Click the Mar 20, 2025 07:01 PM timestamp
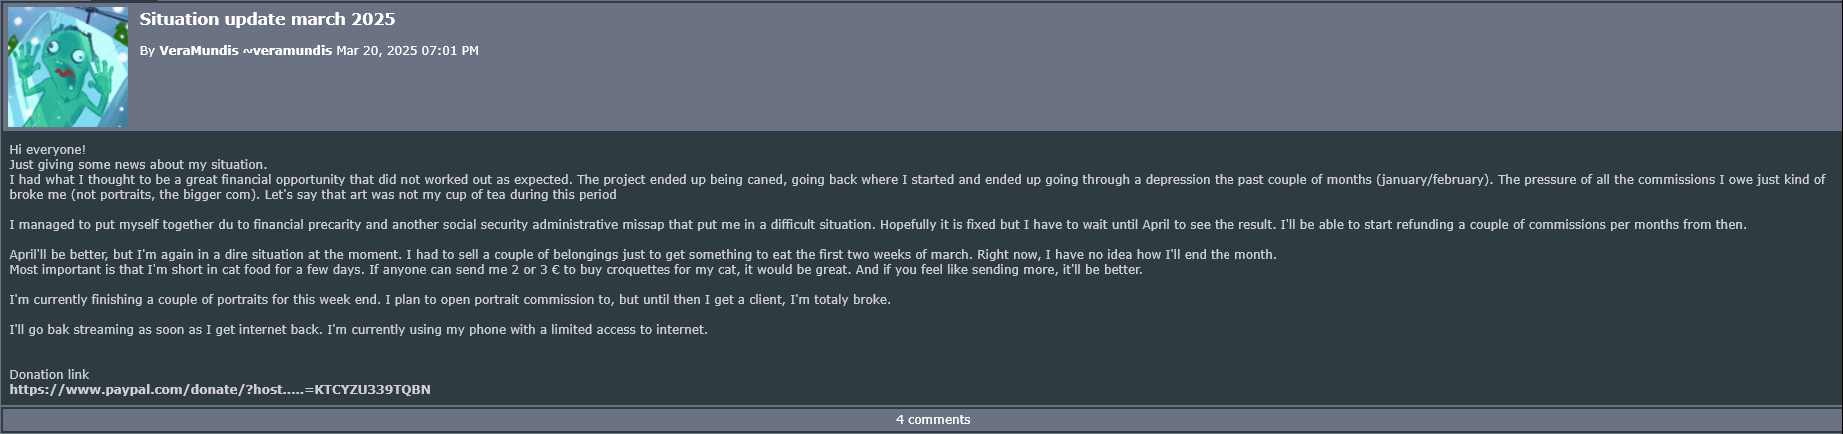The width and height of the screenshot is (1843, 434). 407,50
